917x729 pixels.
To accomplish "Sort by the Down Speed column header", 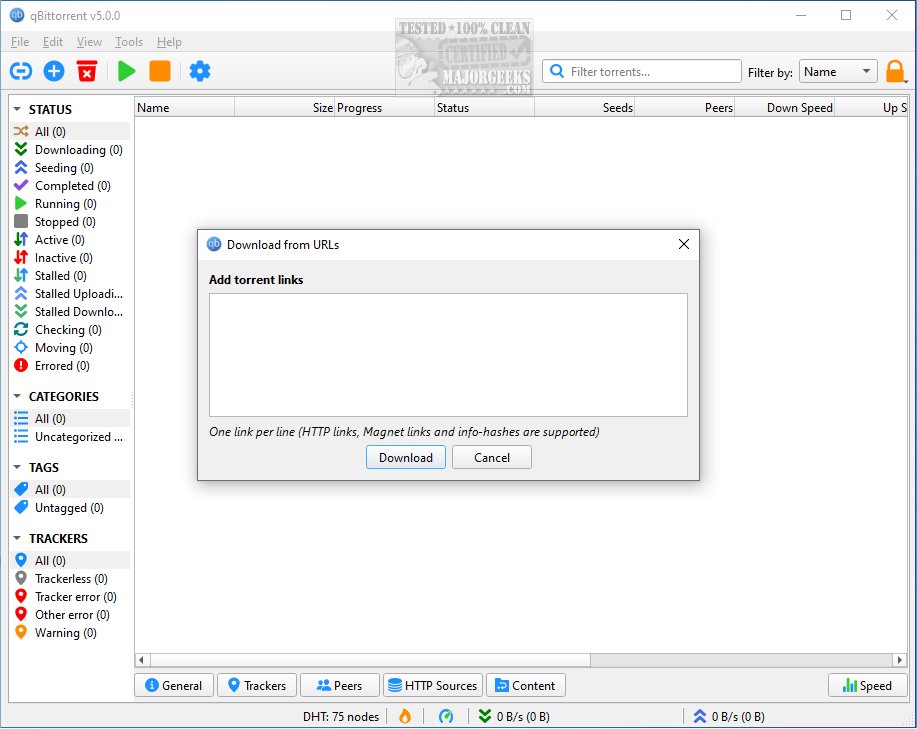I will click(784, 108).
